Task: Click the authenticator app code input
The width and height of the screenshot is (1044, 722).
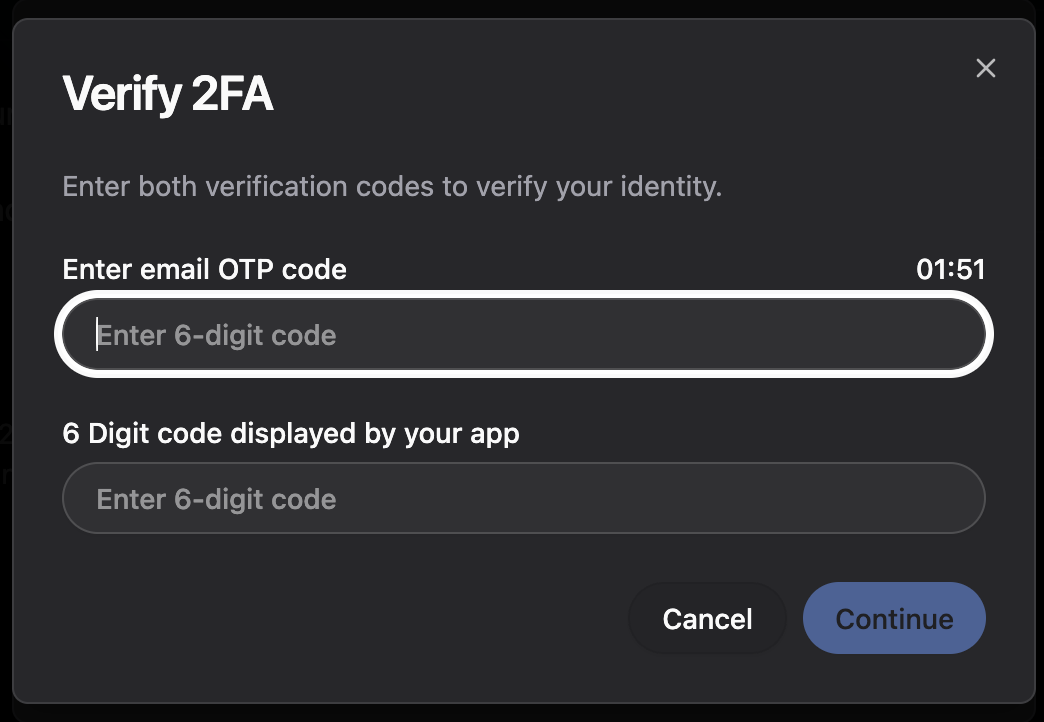Action: [523, 498]
